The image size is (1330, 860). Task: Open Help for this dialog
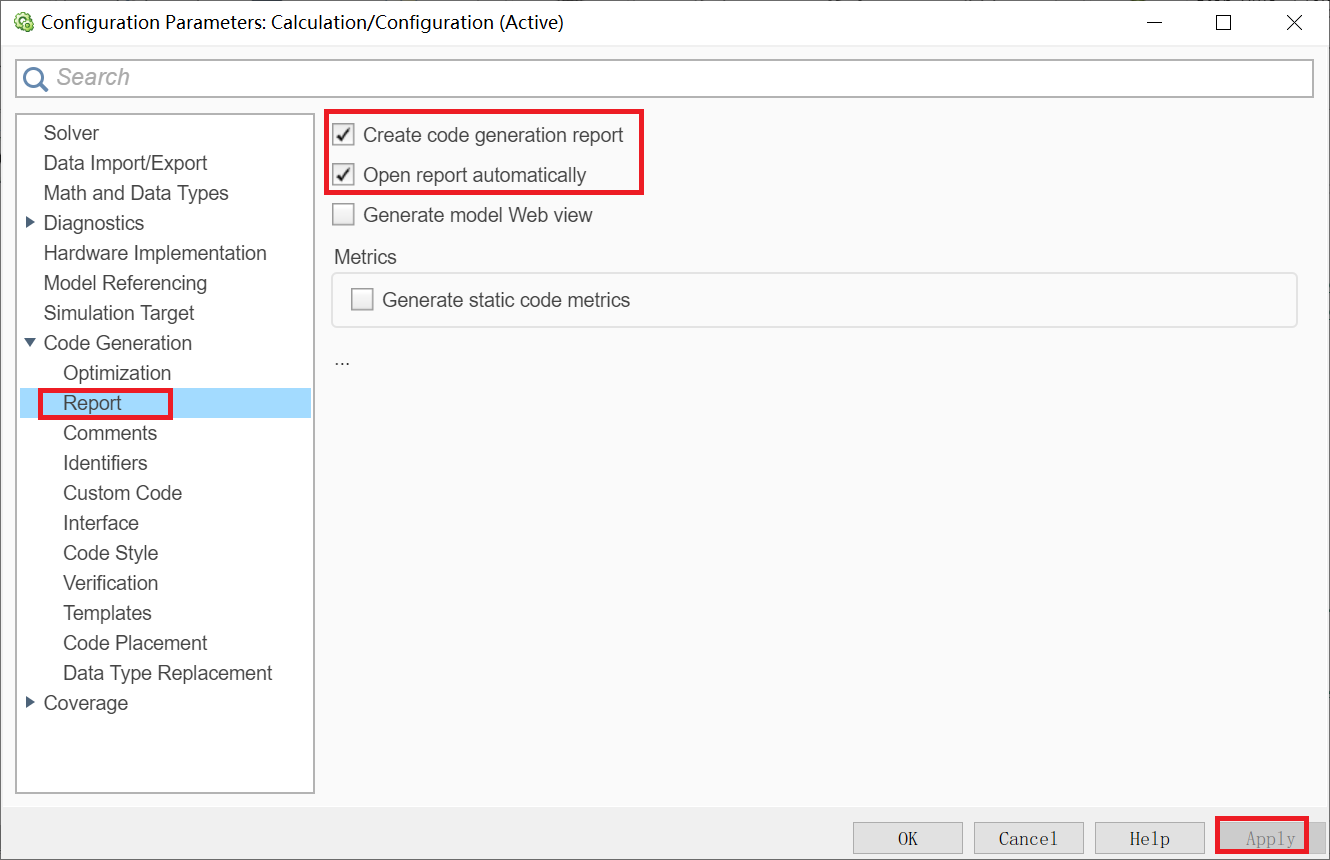coord(1150,838)
